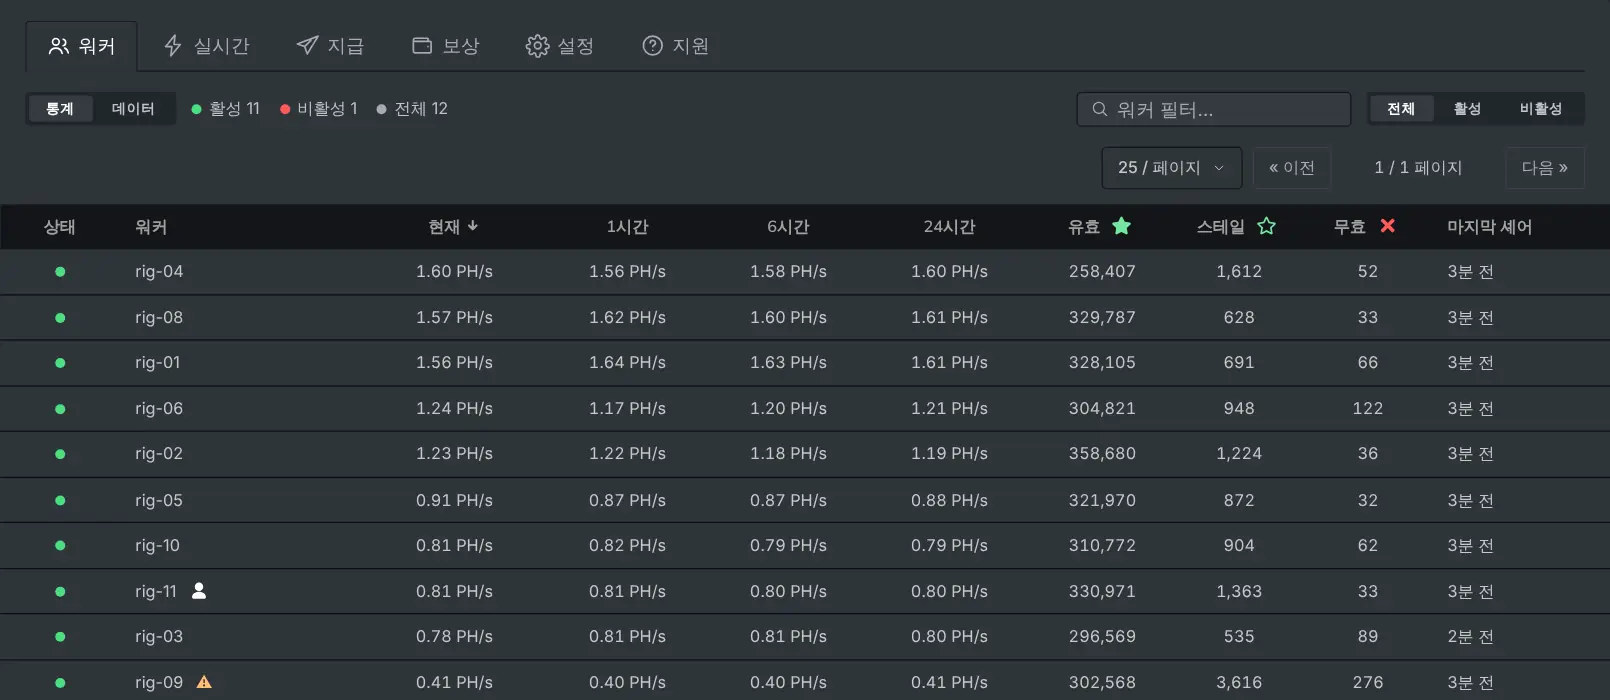Click the 358,680 valid shares value
Screen dimensions: 1610x700
1102,453
